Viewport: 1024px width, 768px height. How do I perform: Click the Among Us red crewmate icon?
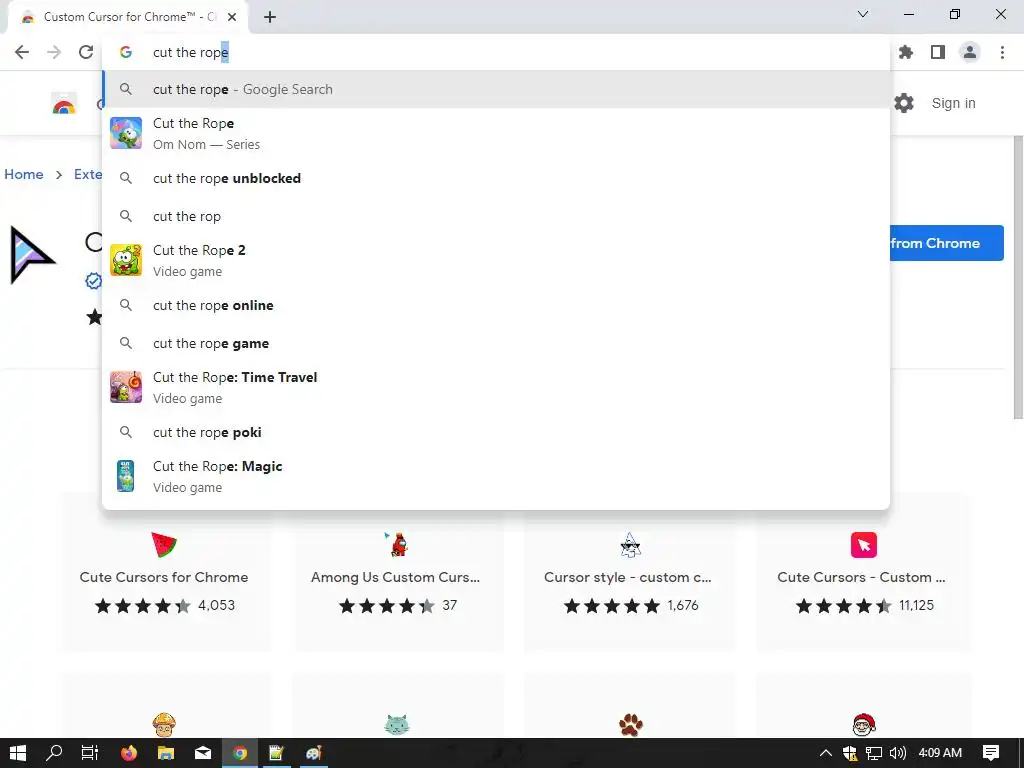coord(396,545)
